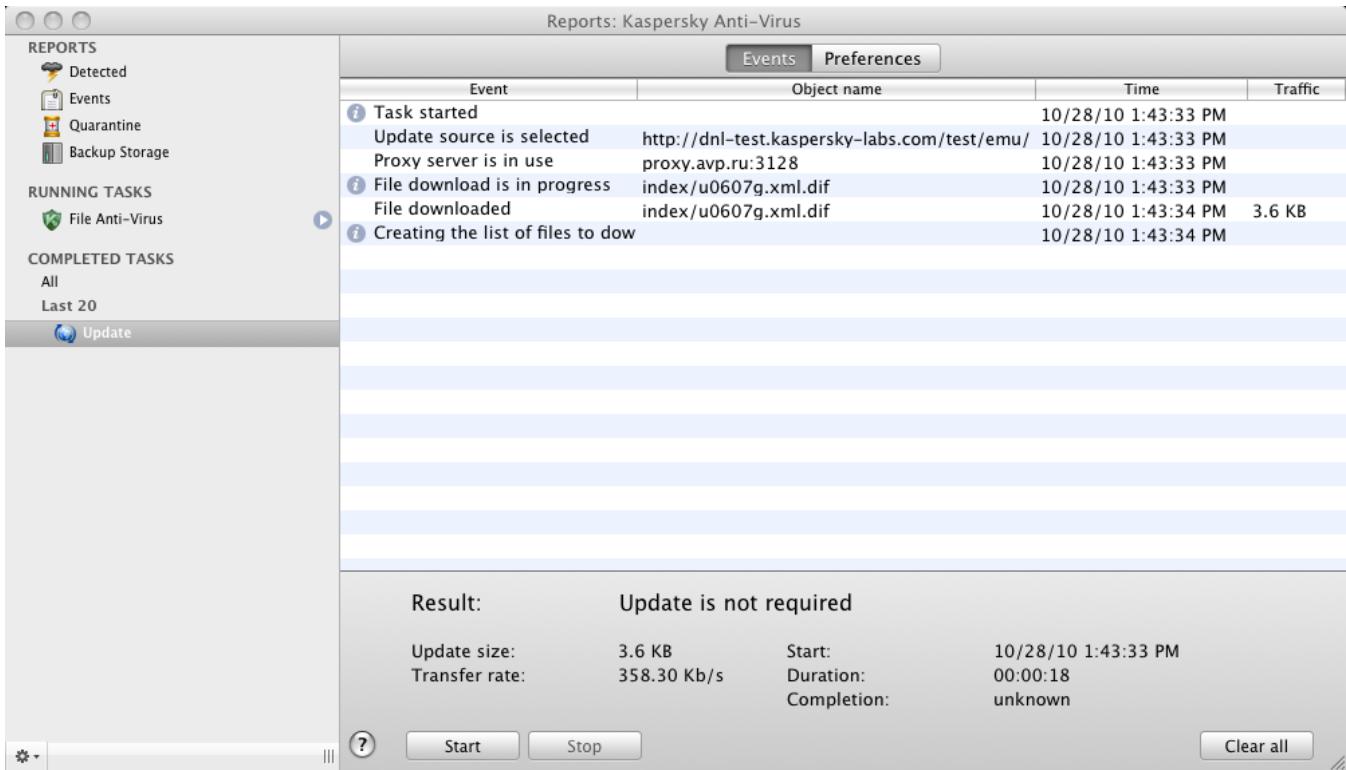The width and height of the screenshot is (1346, 770).
Task: Sort by the Traffic column header
Action: 1297,90
